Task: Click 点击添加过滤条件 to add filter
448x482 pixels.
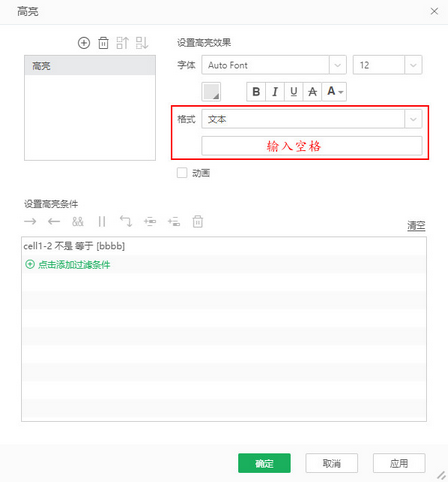Action: [x=74, y=265]
